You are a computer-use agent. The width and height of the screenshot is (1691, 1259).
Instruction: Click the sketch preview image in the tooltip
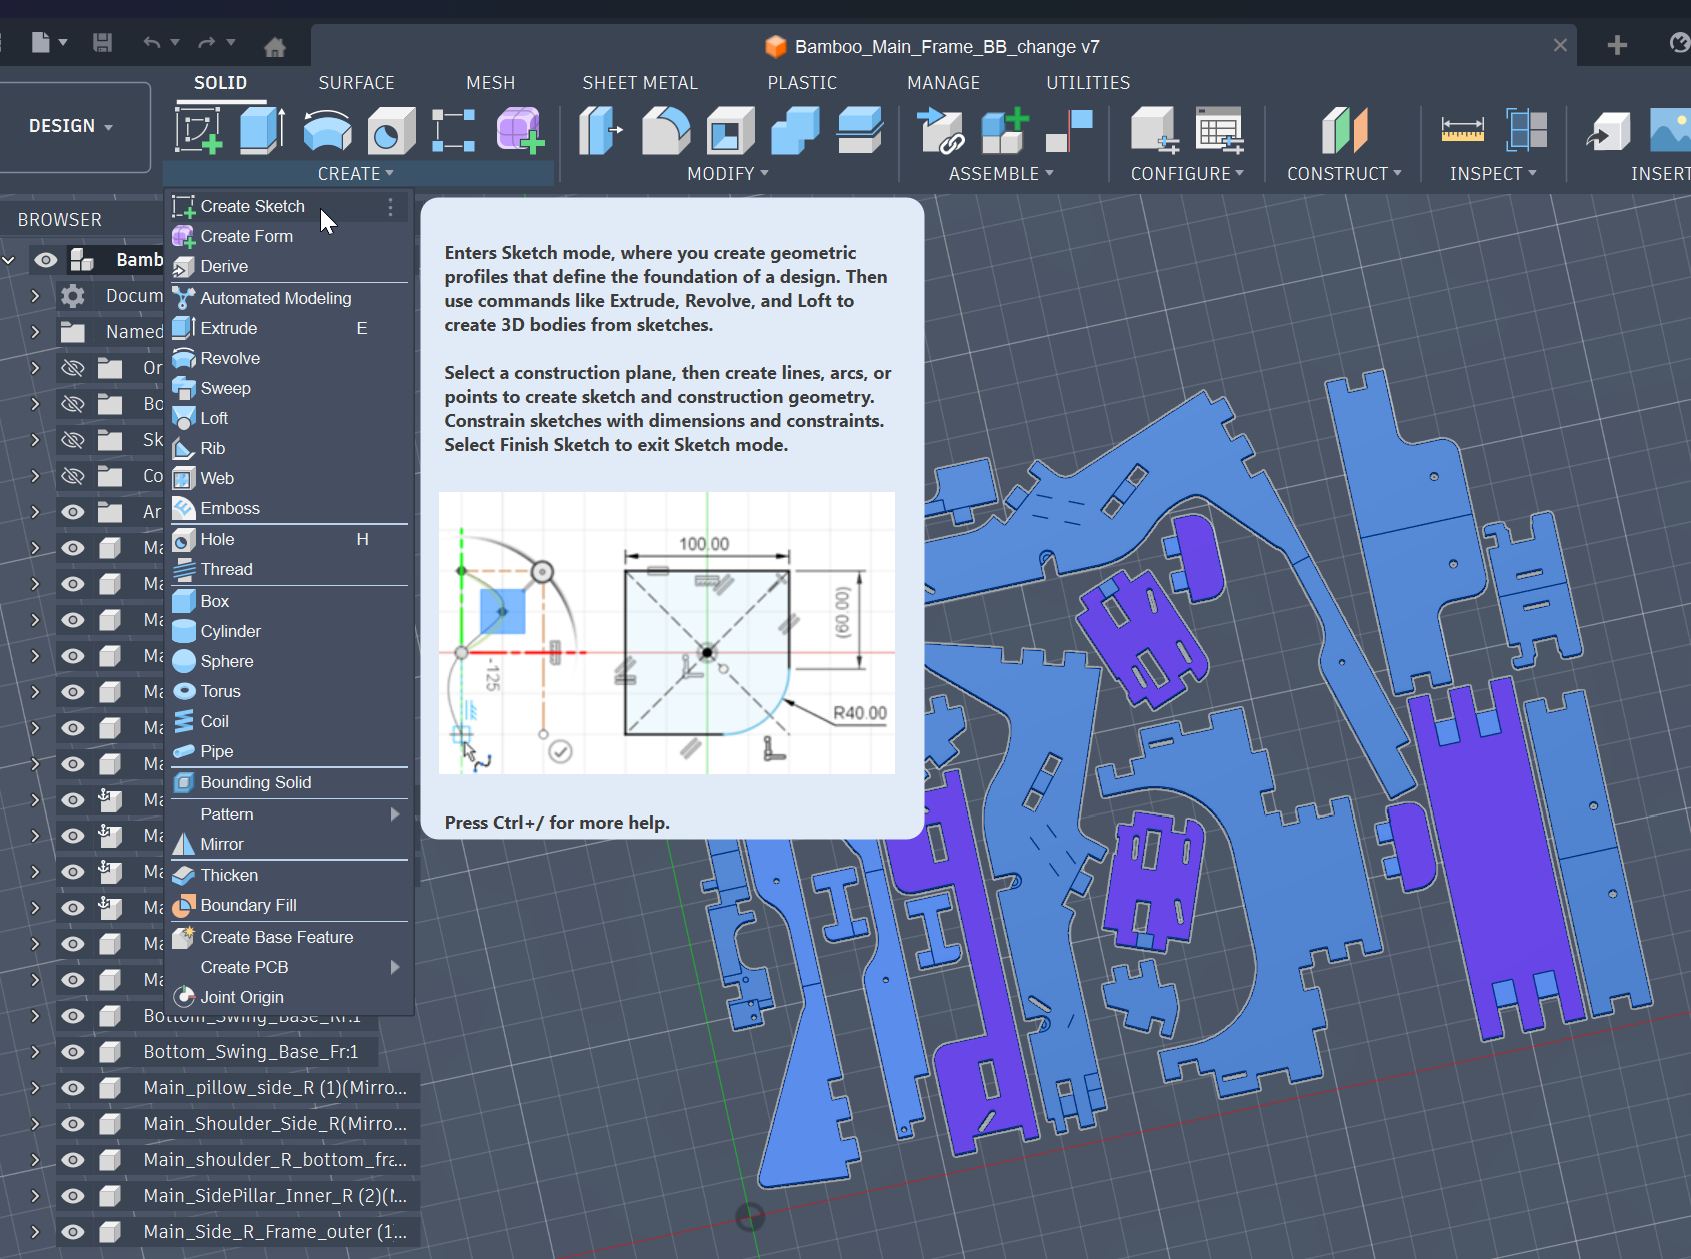pyautogui.click(x=666, y=632)
